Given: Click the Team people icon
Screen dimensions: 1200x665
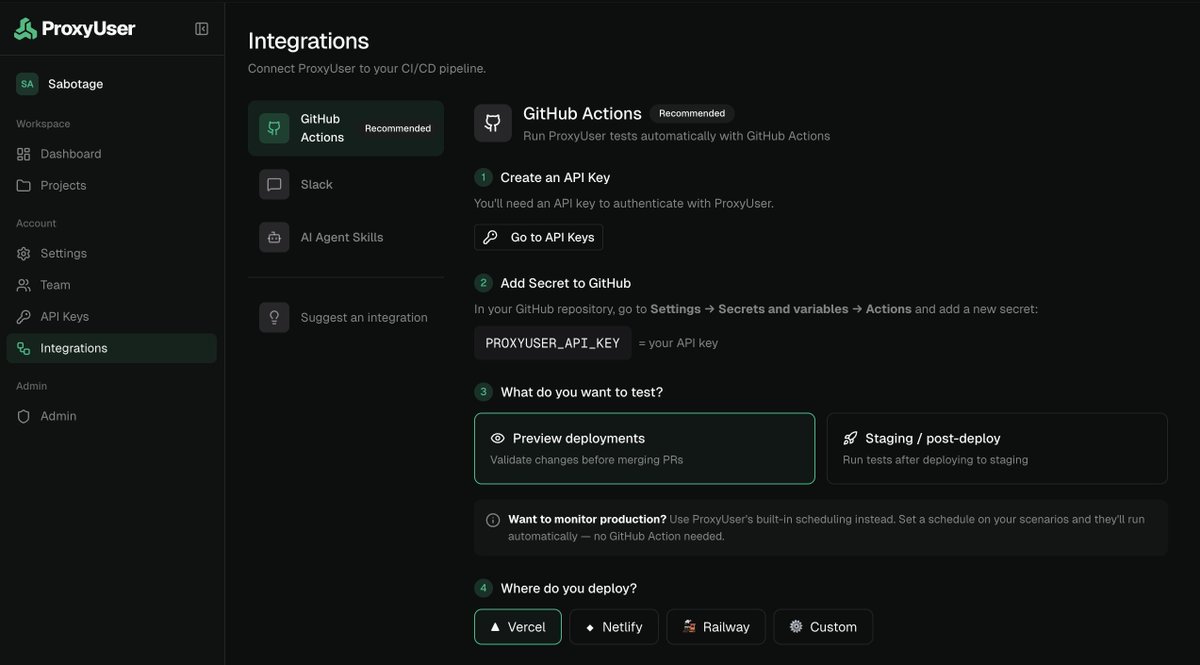Looking at the screenshot, I should click(24, 285).
